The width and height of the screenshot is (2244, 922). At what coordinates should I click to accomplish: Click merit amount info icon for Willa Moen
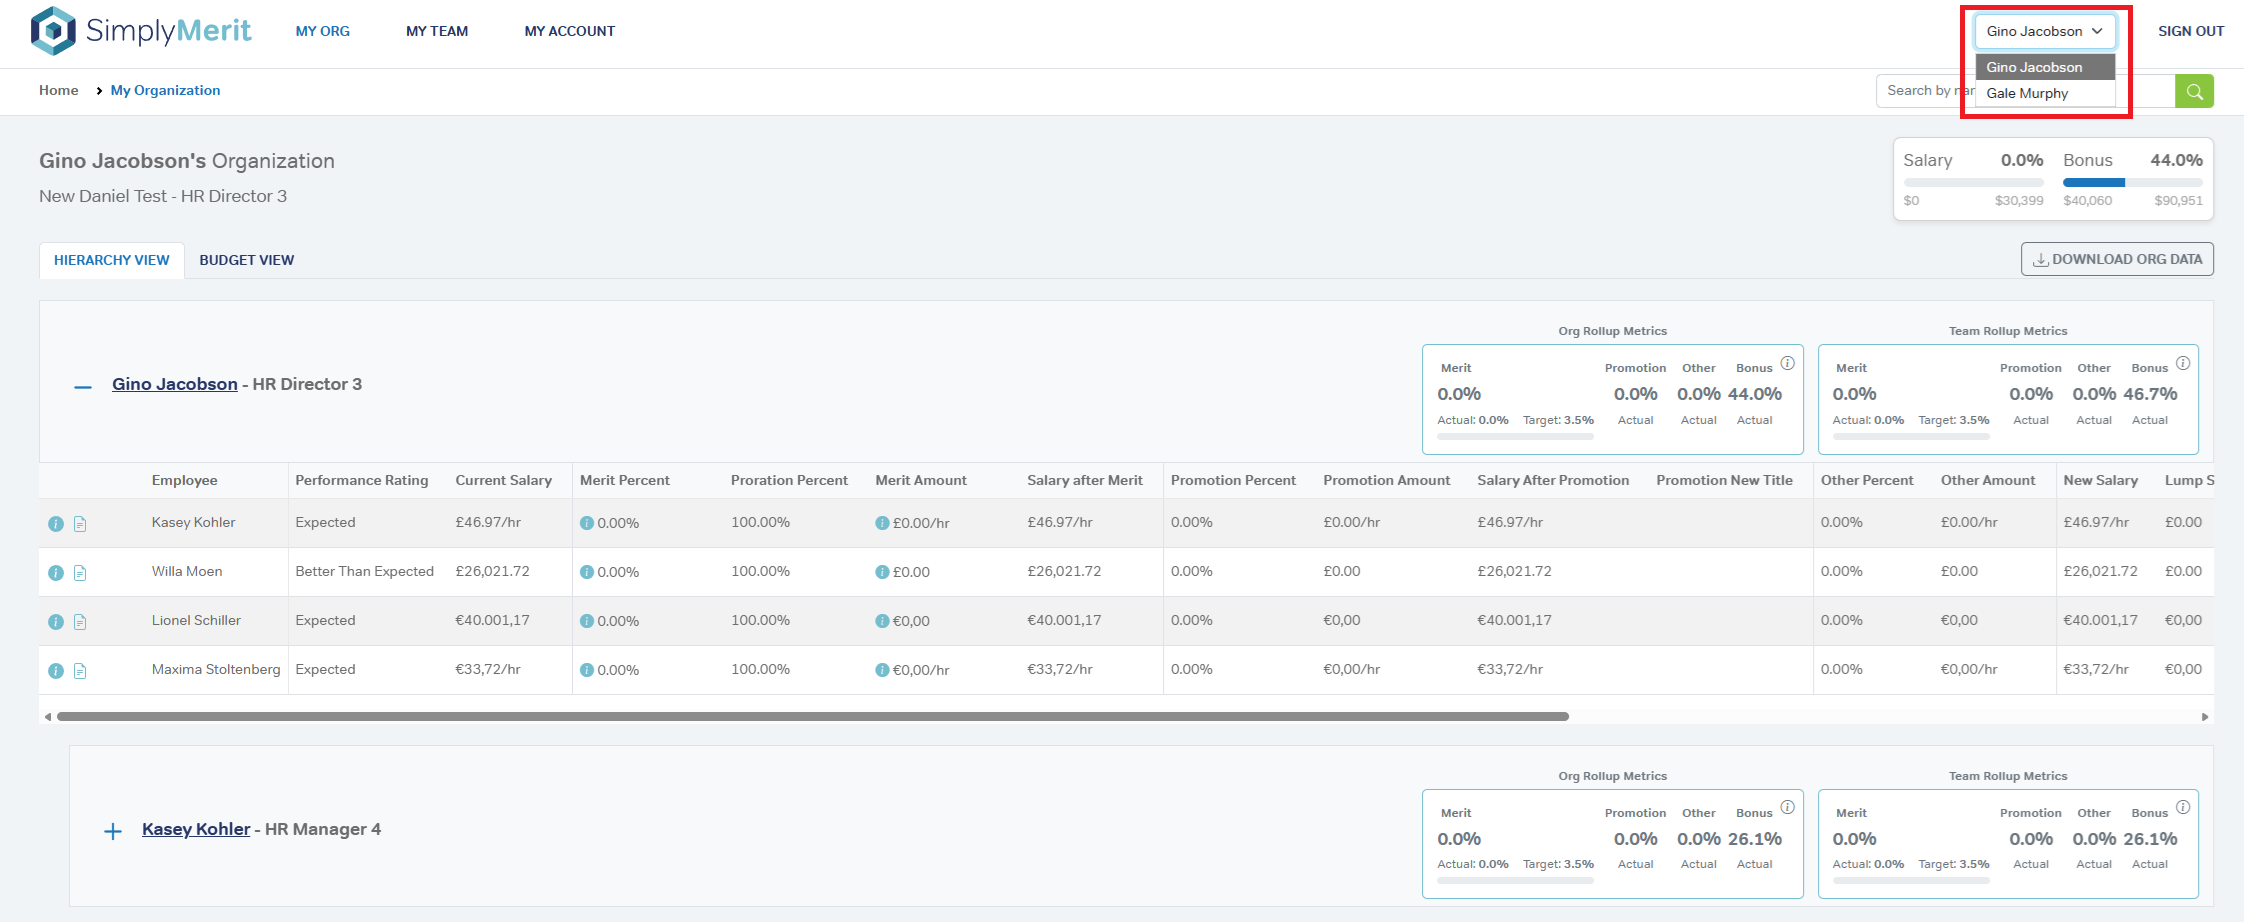[882, 572]
